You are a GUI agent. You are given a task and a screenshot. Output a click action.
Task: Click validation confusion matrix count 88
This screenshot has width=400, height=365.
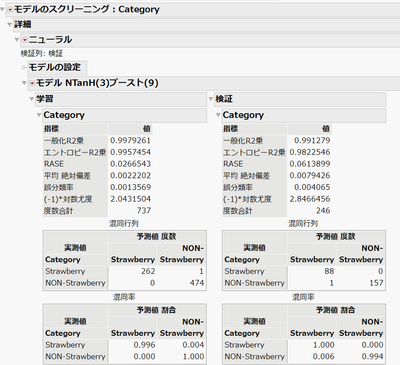pos(329,271)
